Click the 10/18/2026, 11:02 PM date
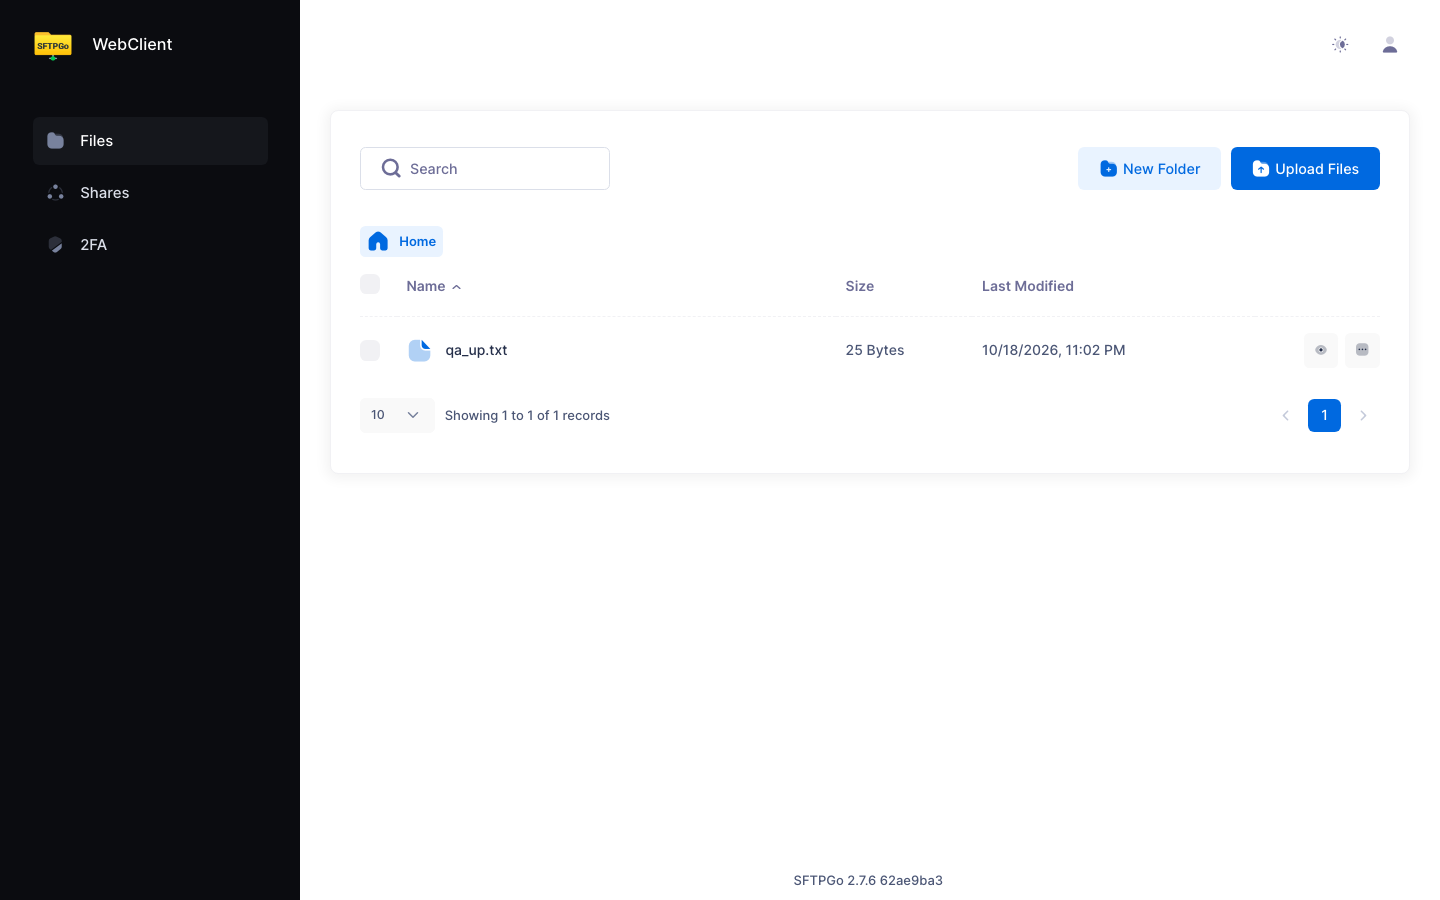 [1054, 350]
